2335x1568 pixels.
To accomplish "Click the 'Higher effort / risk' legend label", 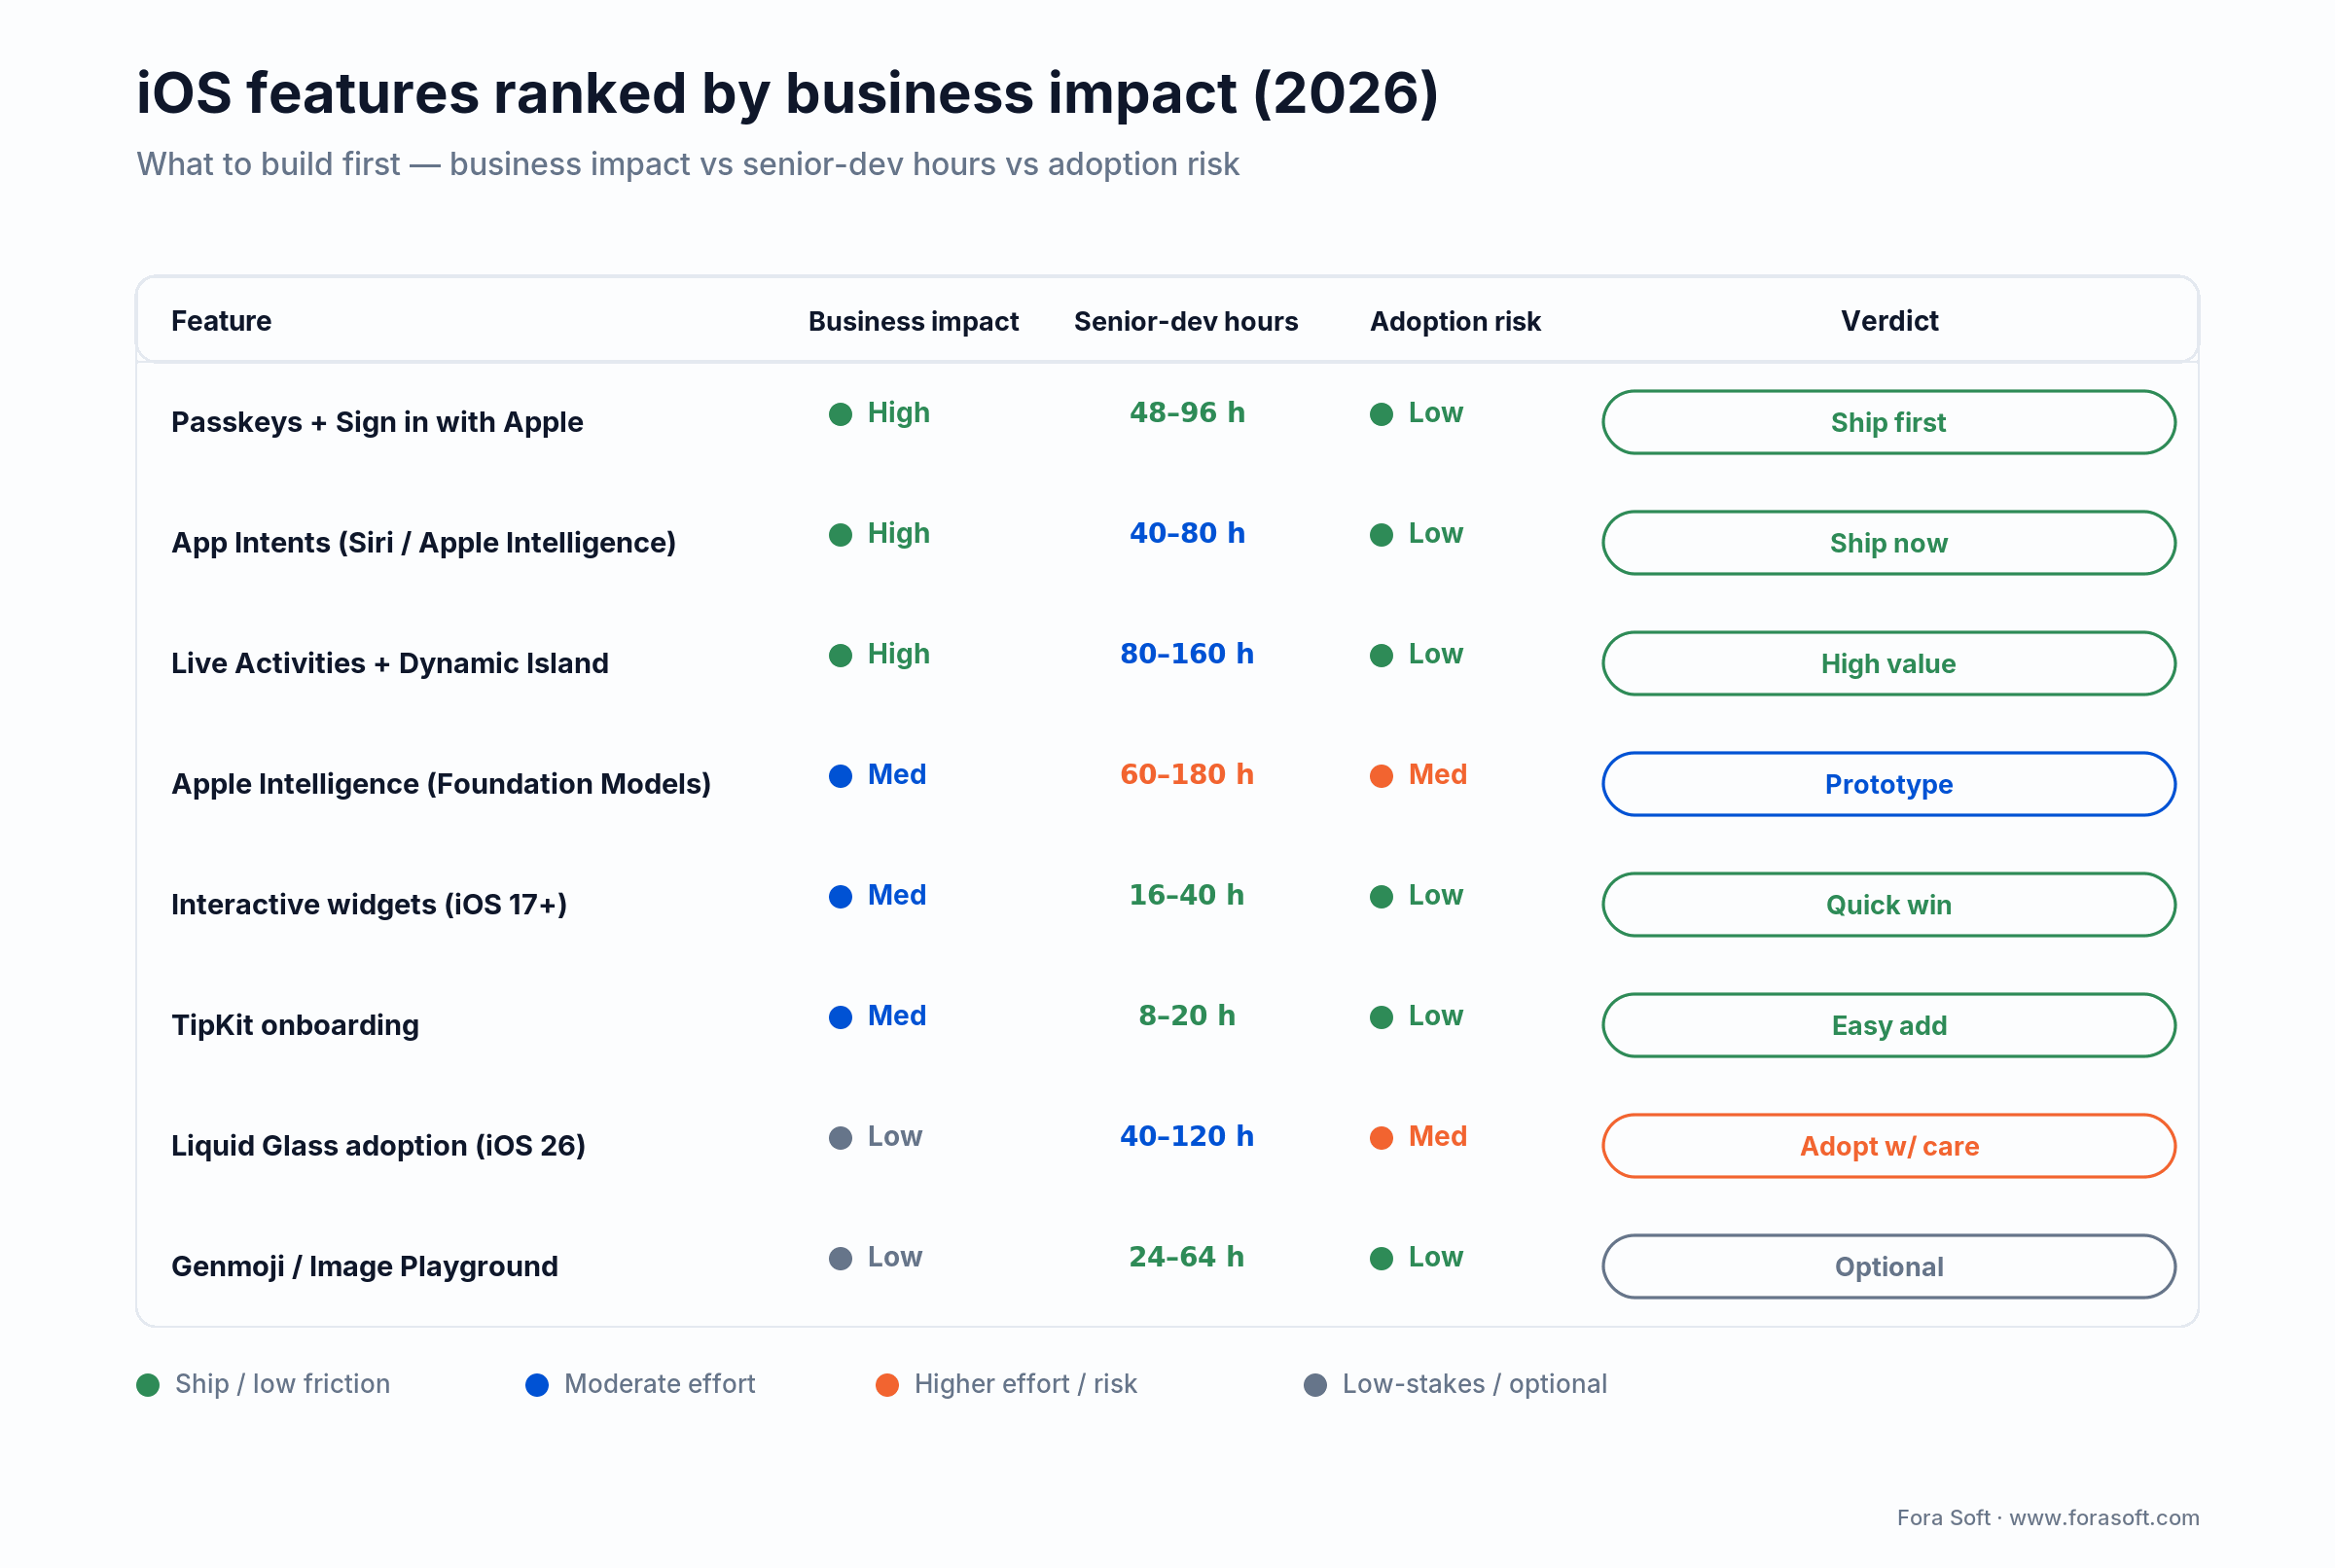I will tap(1025, 1384).
